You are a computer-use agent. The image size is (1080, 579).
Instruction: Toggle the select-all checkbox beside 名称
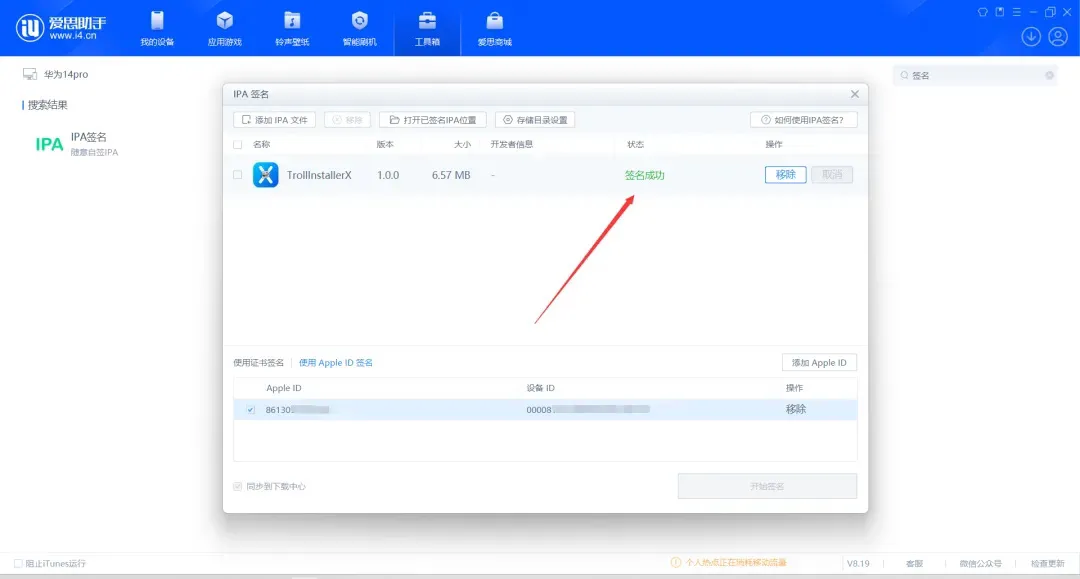point(237,144)
